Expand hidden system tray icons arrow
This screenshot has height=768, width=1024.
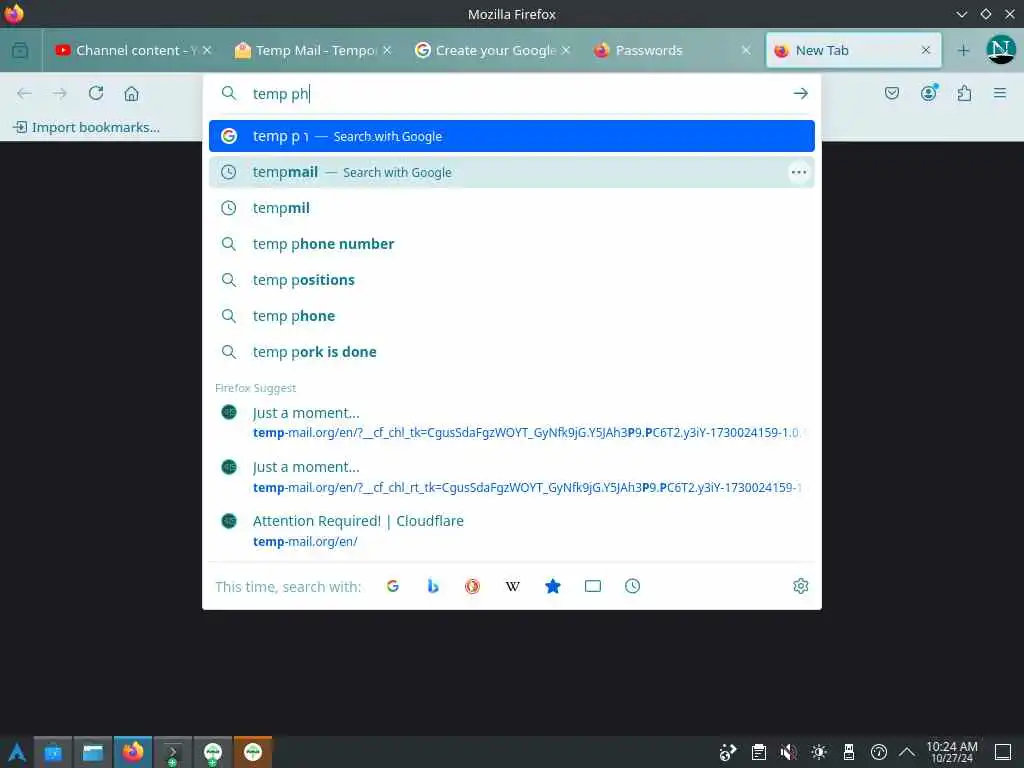907,752
